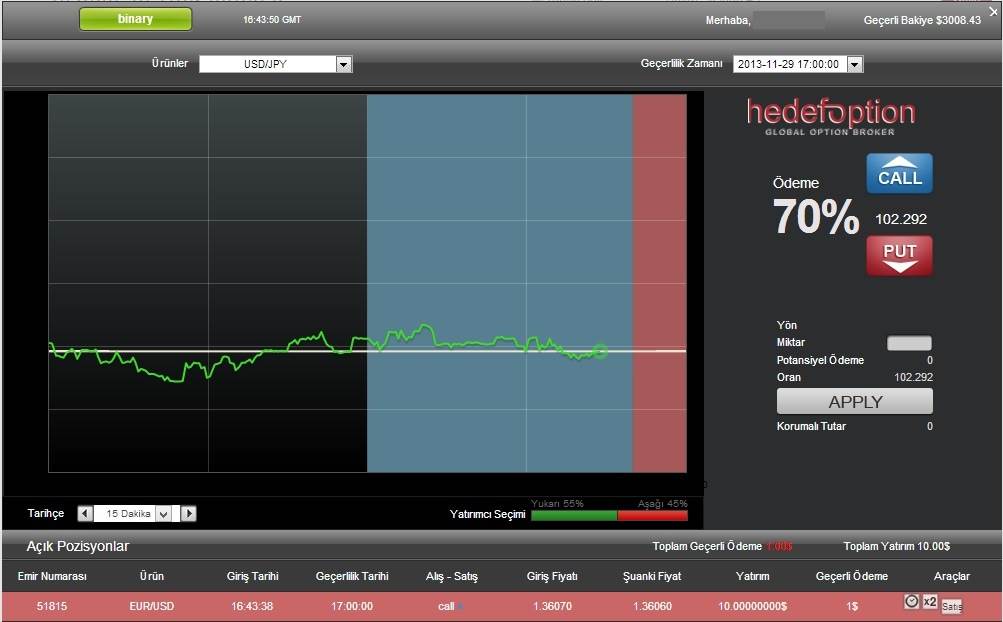The width and height of the screenshot is (1003, 622).
Task: Click the previous history arrow next to Tarihçe
Action: point(85,513)
